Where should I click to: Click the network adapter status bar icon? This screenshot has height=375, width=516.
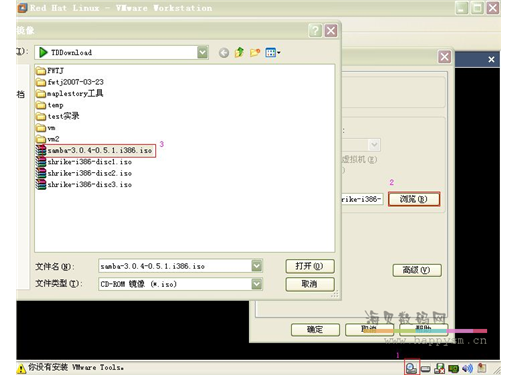coord(439,368)
